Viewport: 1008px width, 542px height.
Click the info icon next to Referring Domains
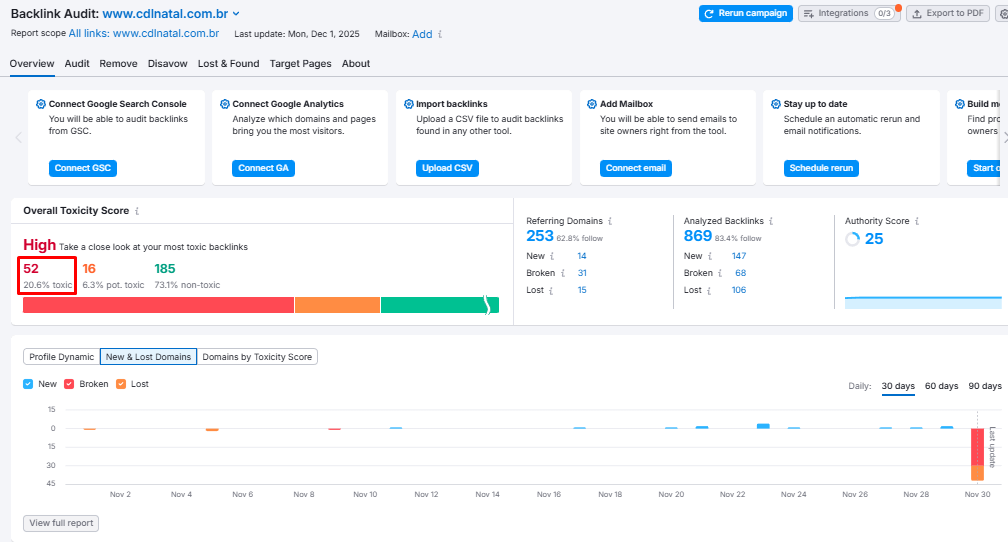(610, 221)
